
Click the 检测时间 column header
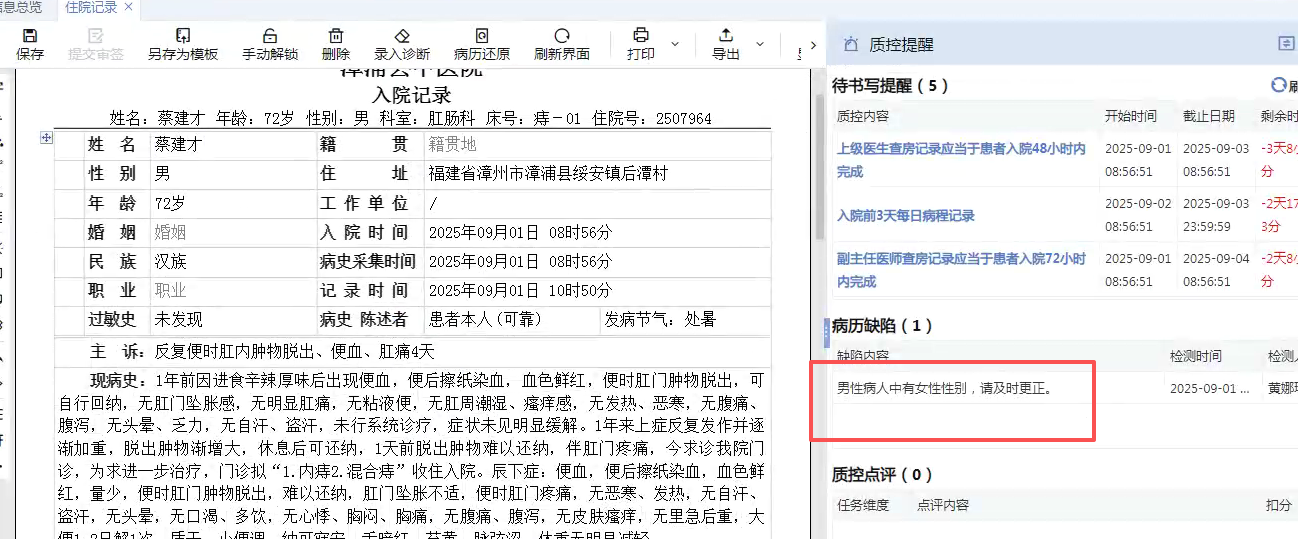(1196, 356)
